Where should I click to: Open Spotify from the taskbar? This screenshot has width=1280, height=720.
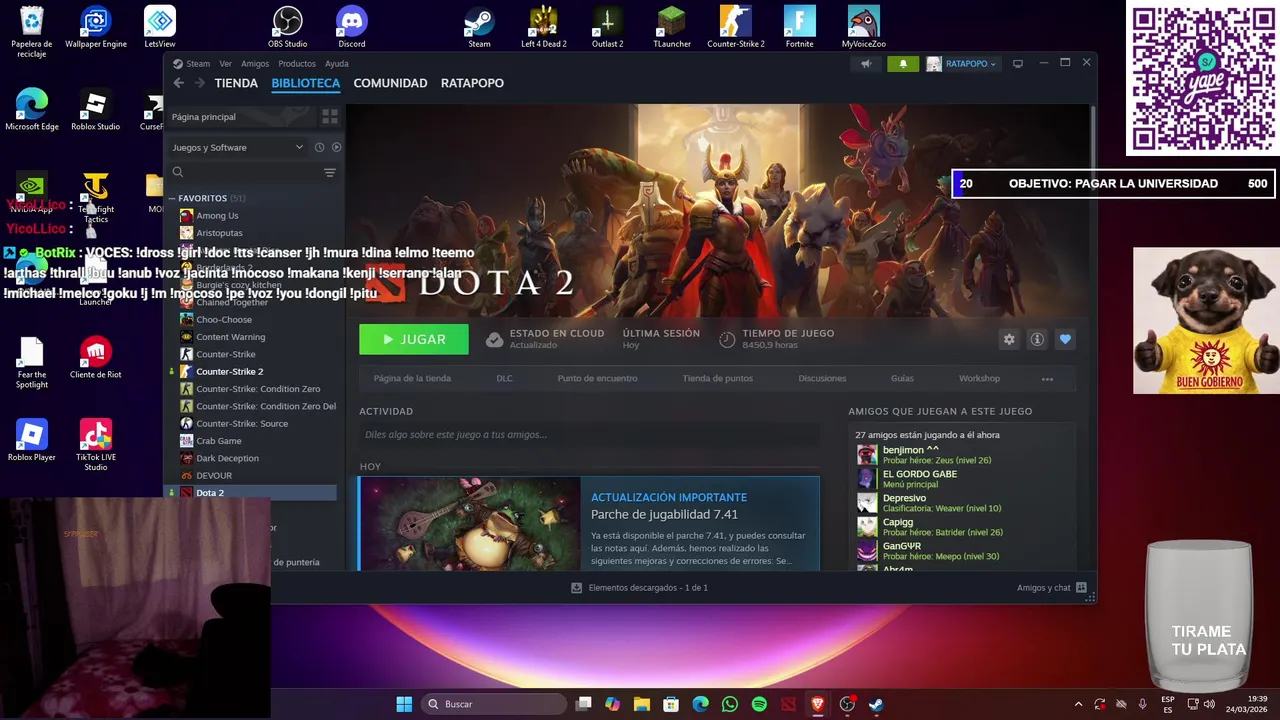(759, 704)
